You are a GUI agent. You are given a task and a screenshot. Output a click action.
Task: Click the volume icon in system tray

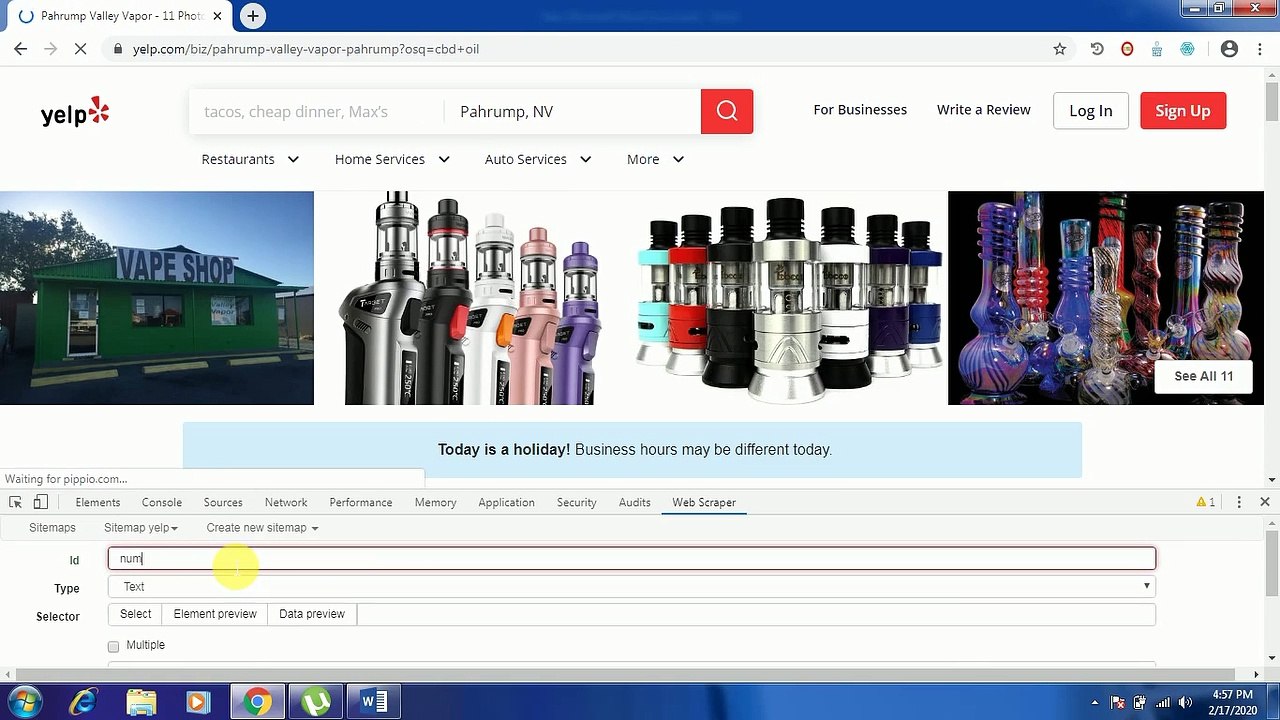pos(1186,702)
